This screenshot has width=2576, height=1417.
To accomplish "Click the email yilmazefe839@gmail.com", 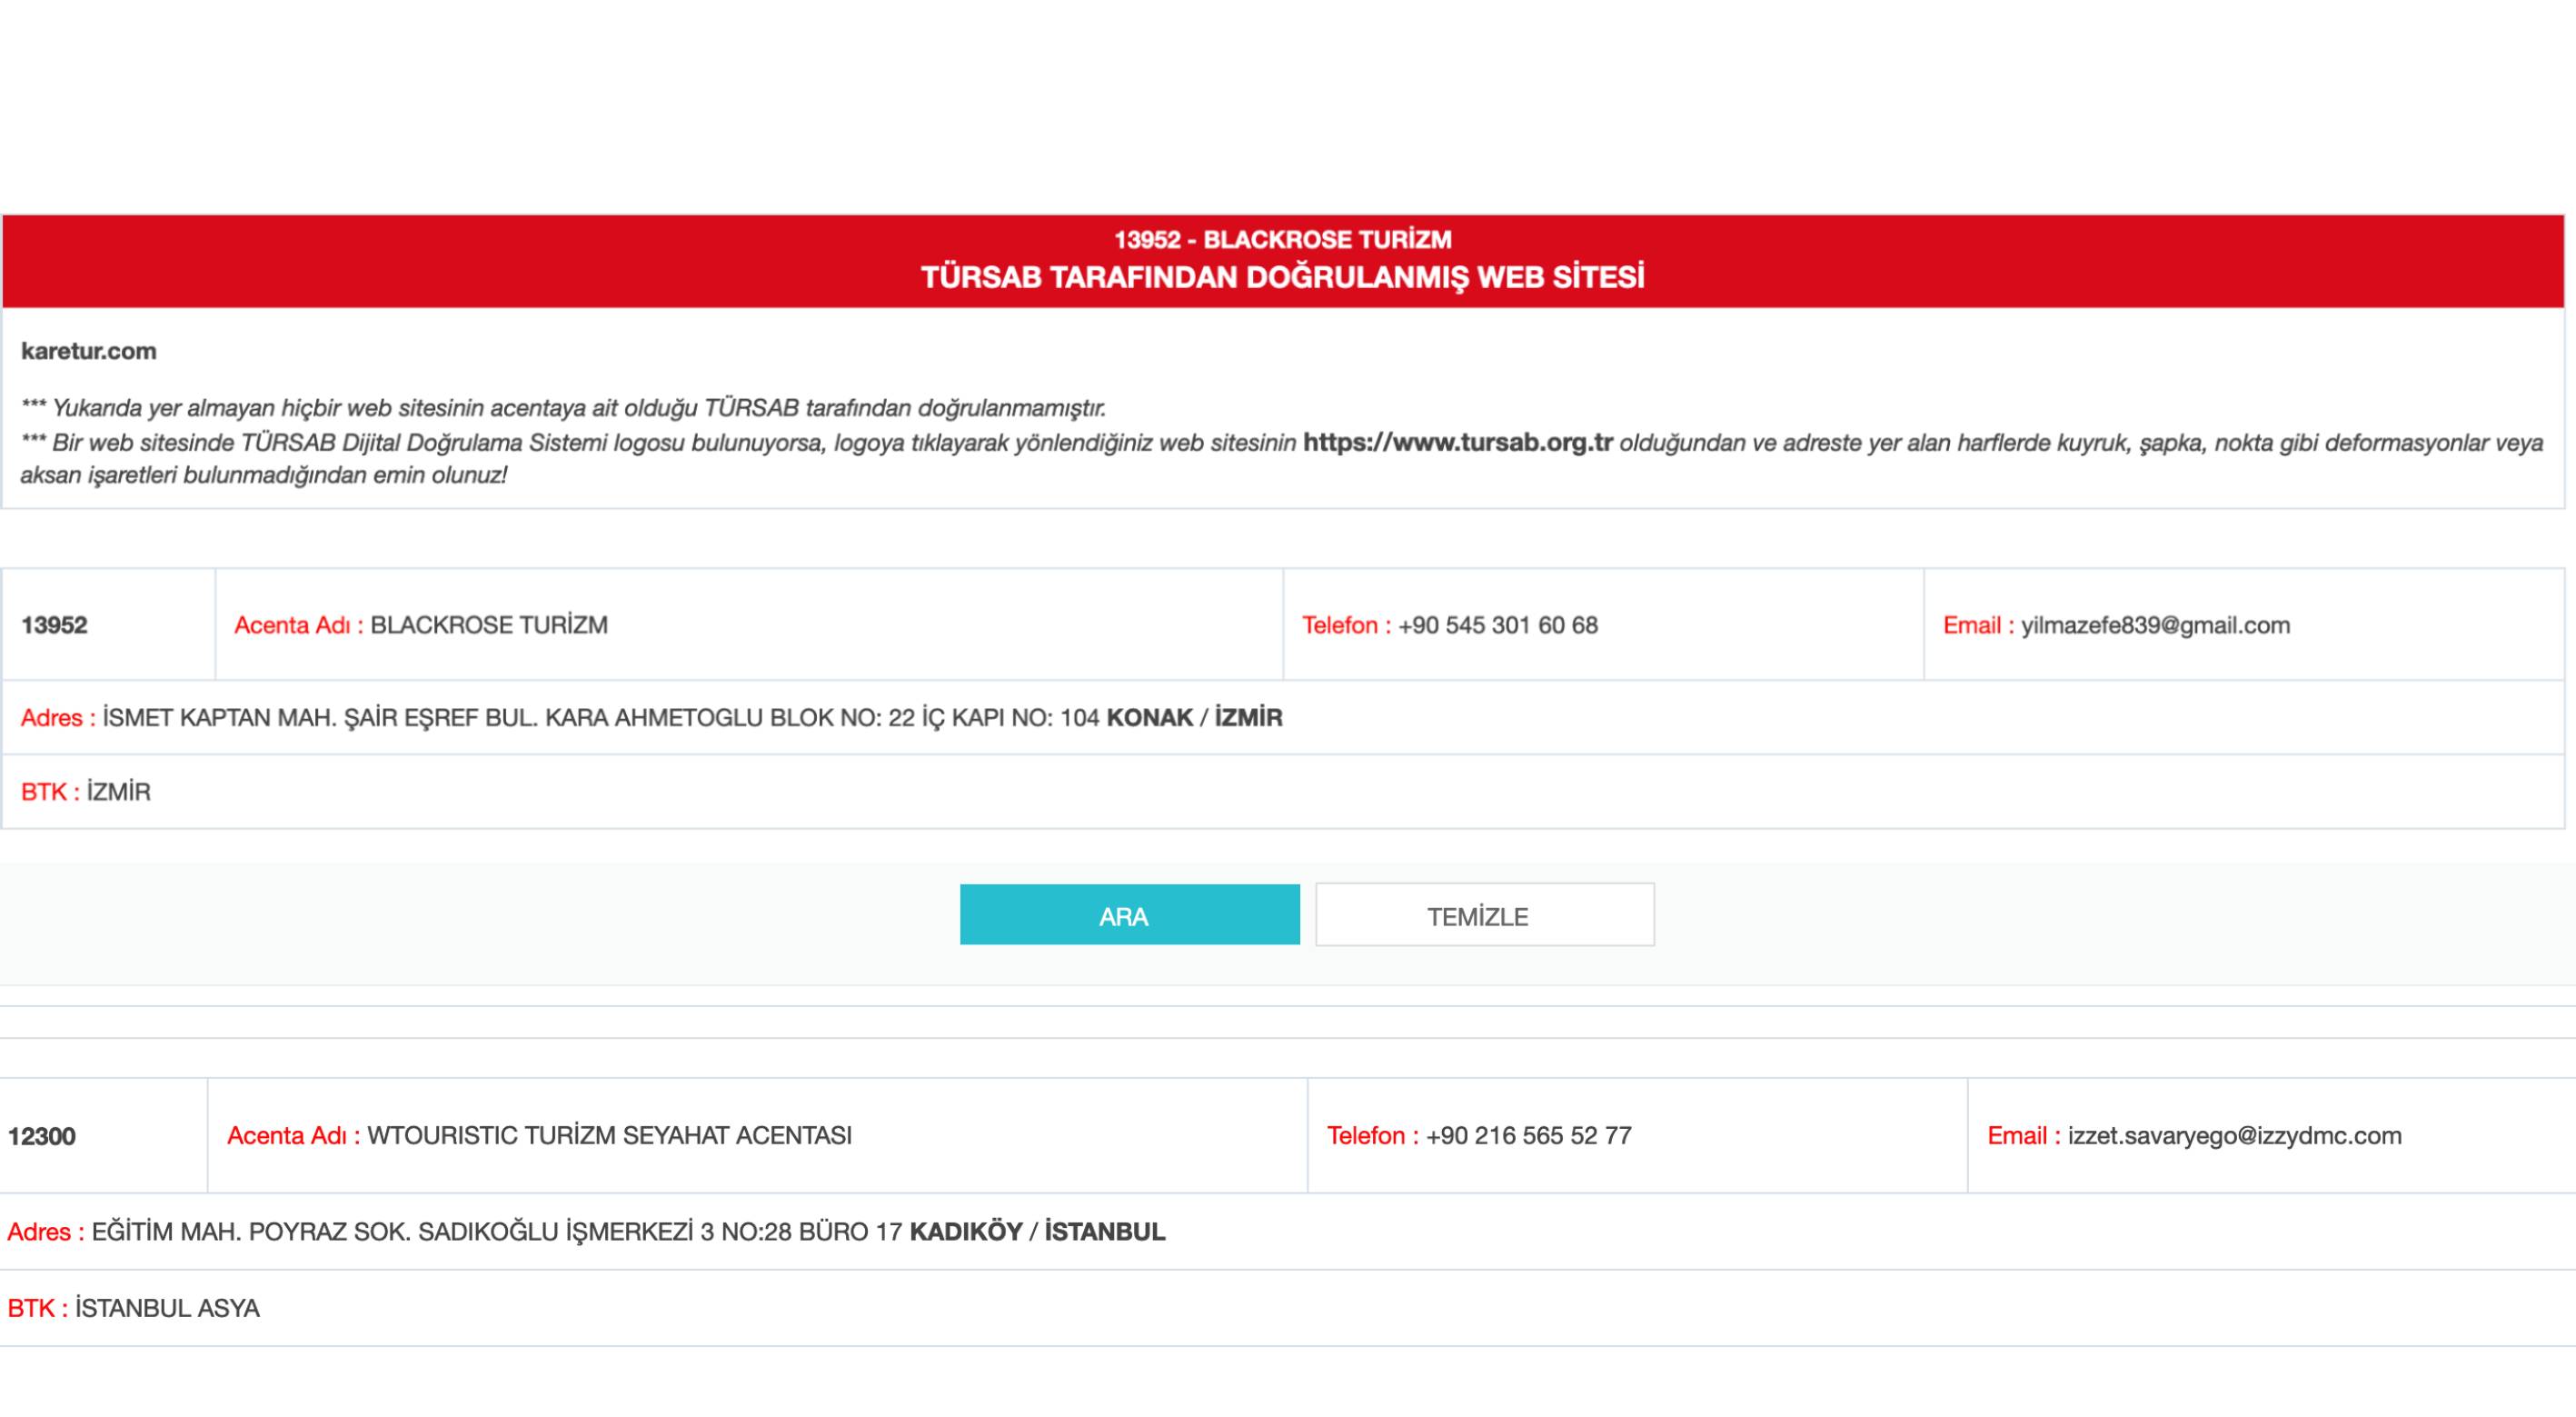I will [x=2156, y=625].
